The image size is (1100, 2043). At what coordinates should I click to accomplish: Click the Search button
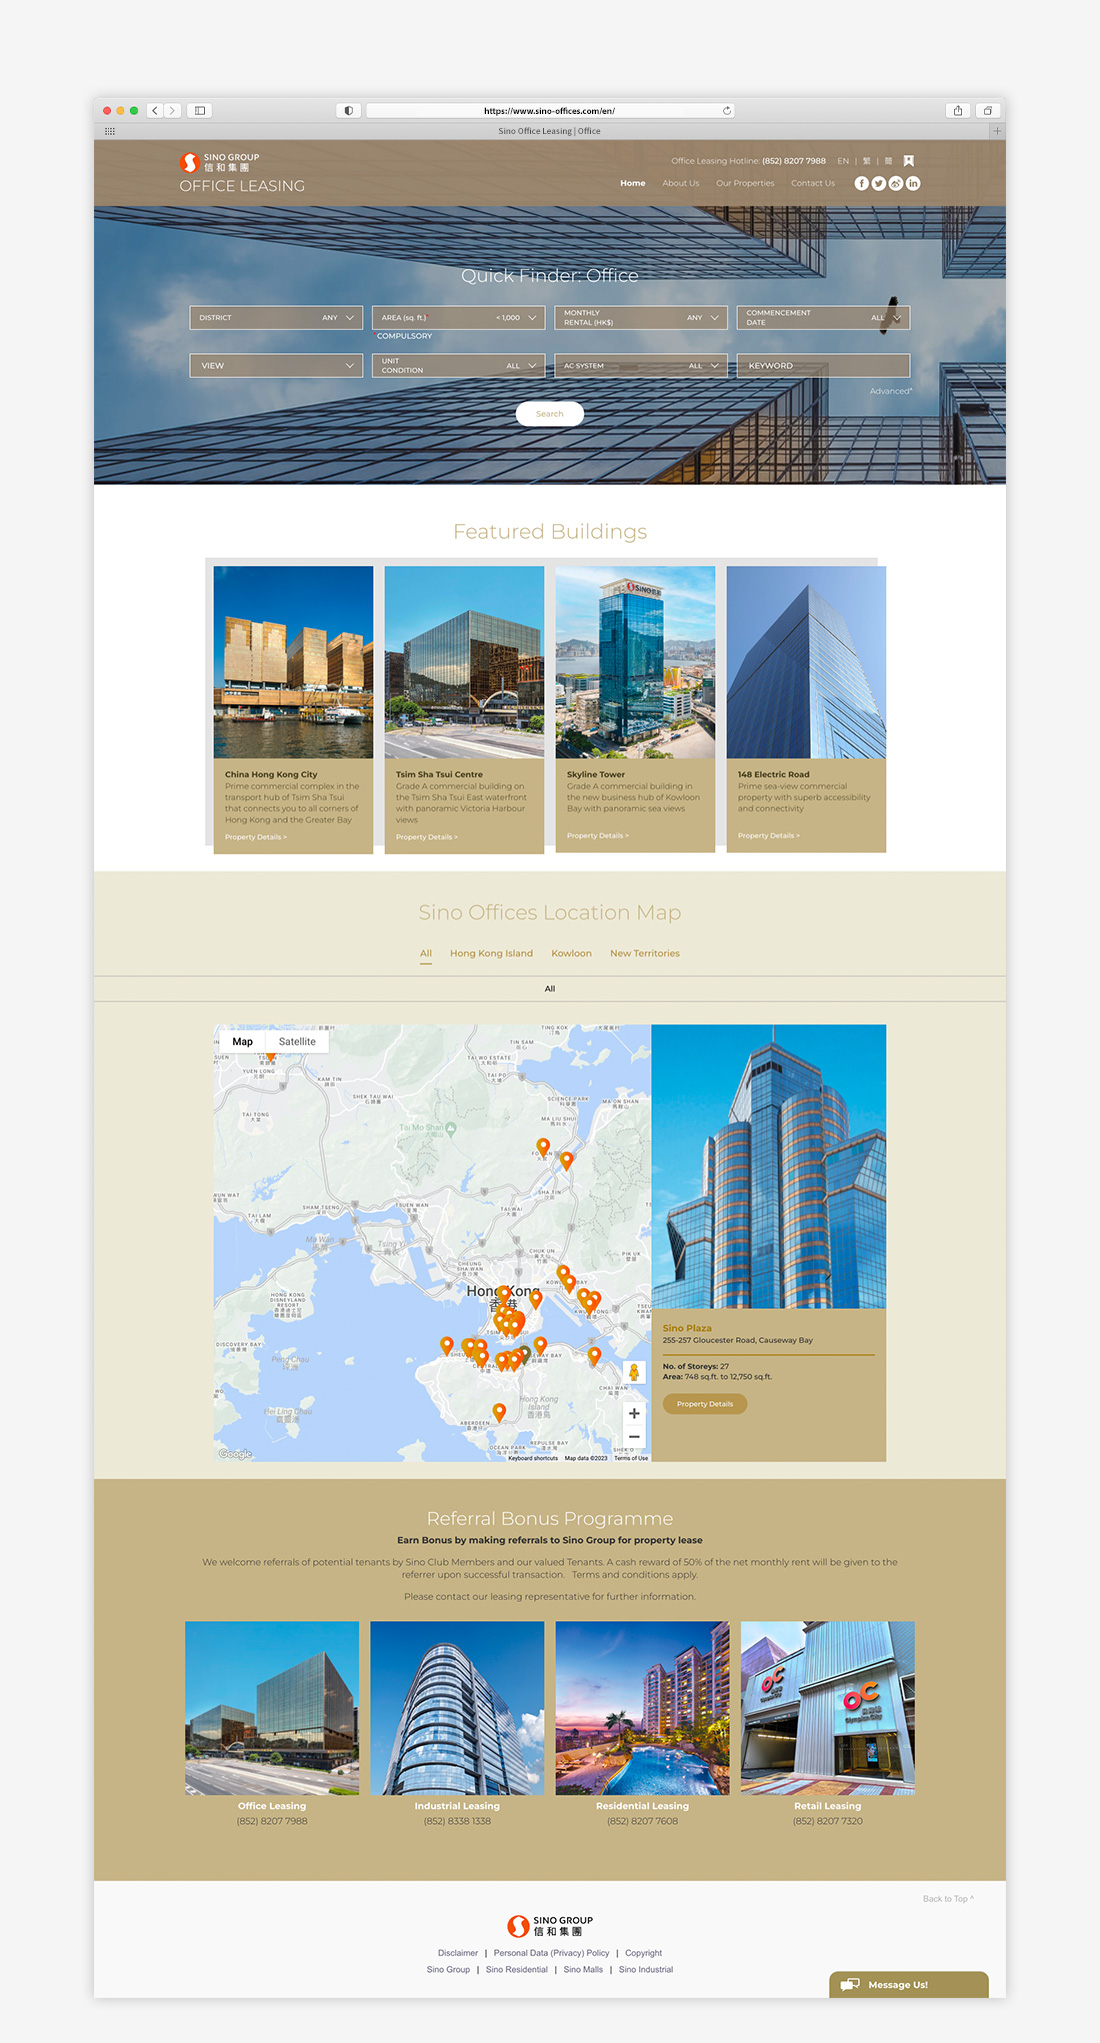point(550,414)
